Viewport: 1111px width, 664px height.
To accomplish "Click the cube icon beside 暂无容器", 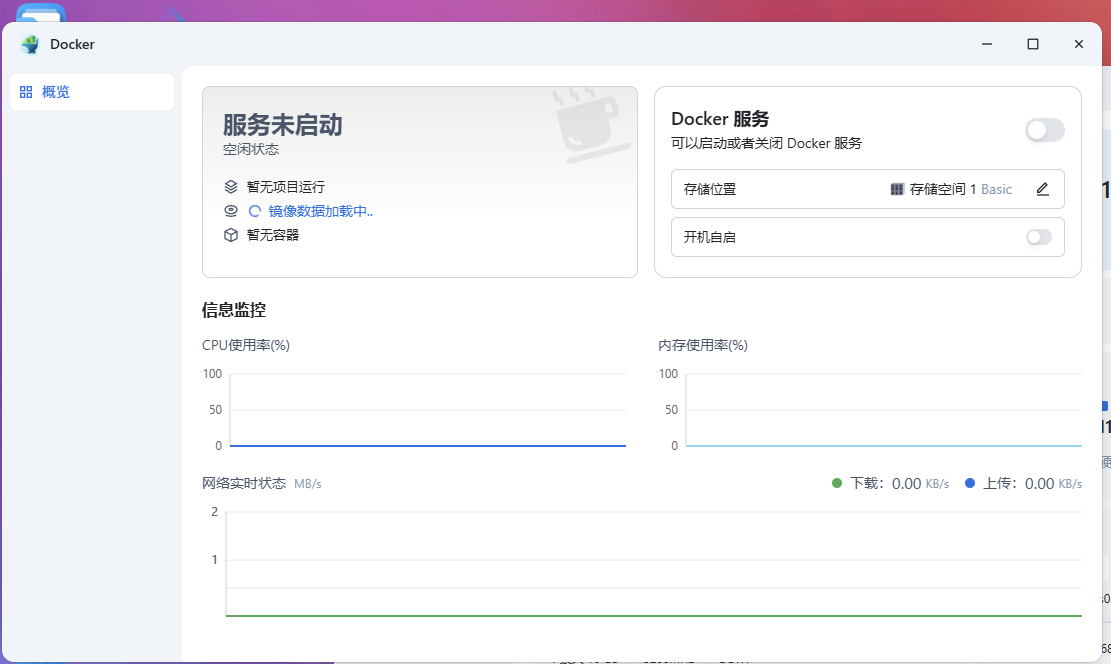I will 231,235.
